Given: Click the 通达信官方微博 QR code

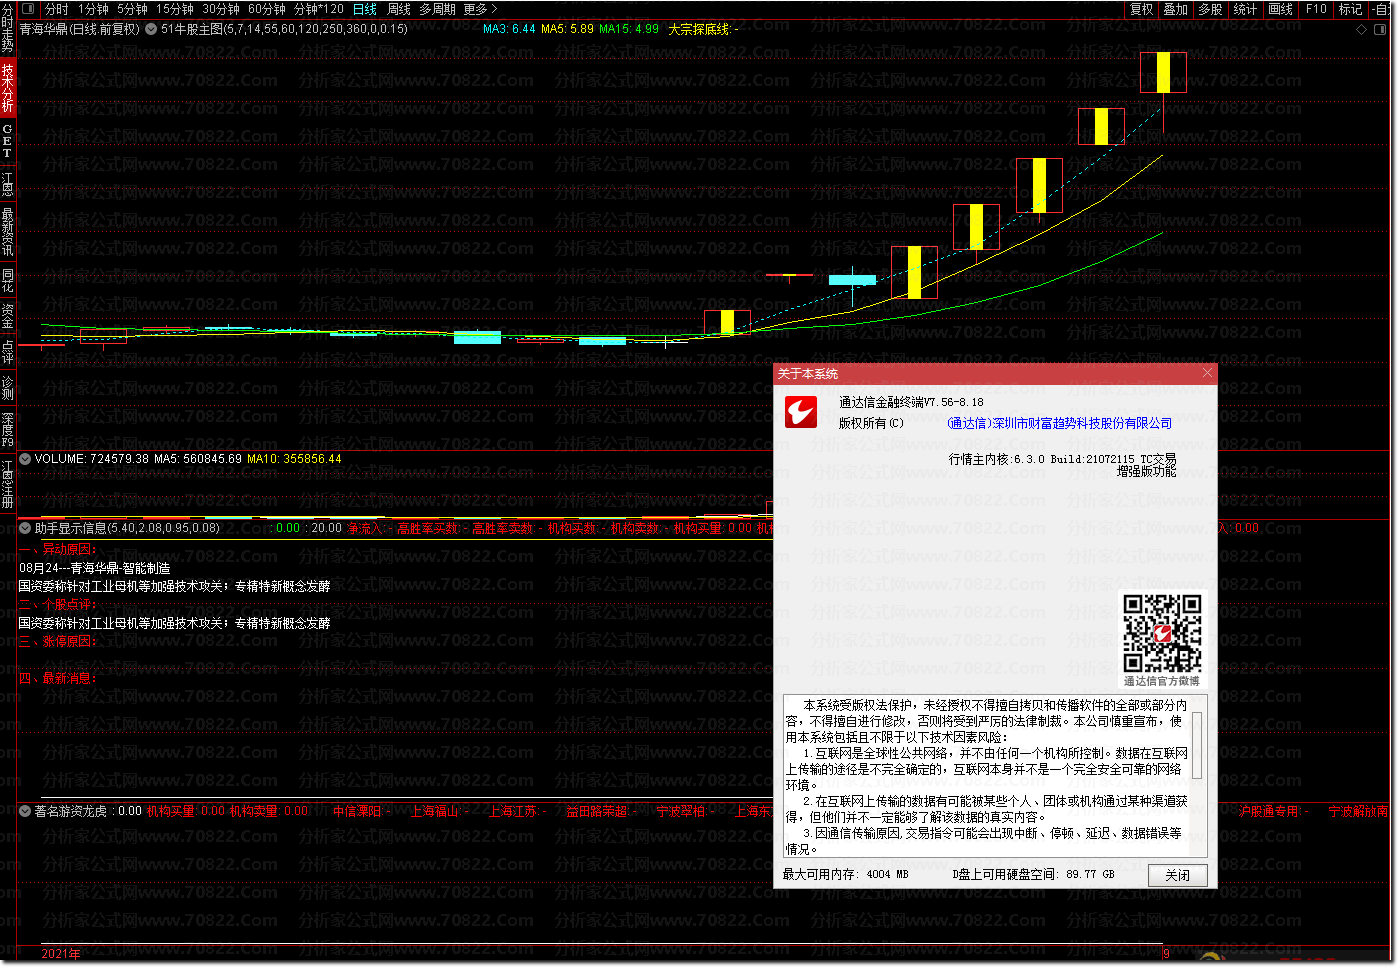Looking at the screenshot, I should (1162, 633).
